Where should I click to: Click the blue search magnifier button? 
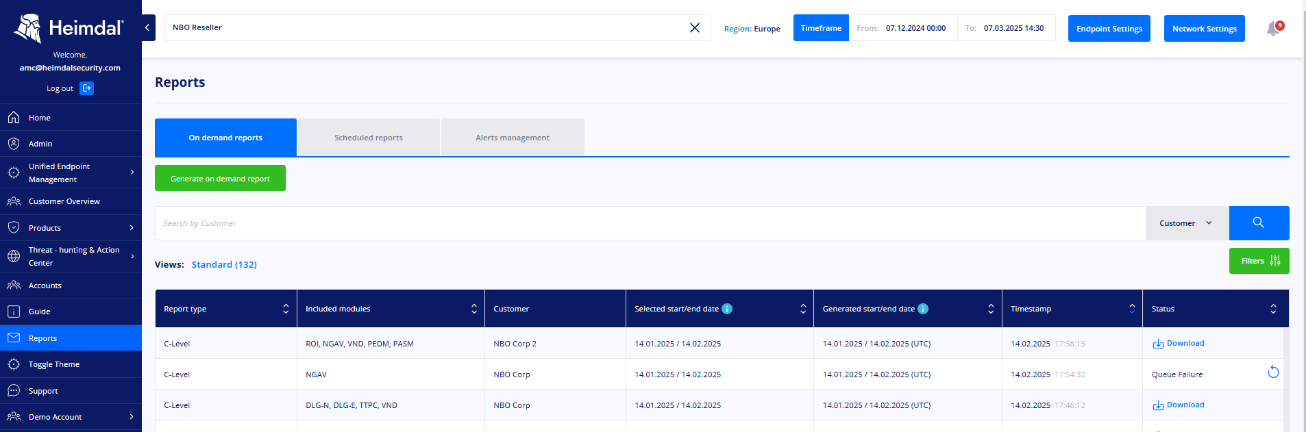point(1259,223)
